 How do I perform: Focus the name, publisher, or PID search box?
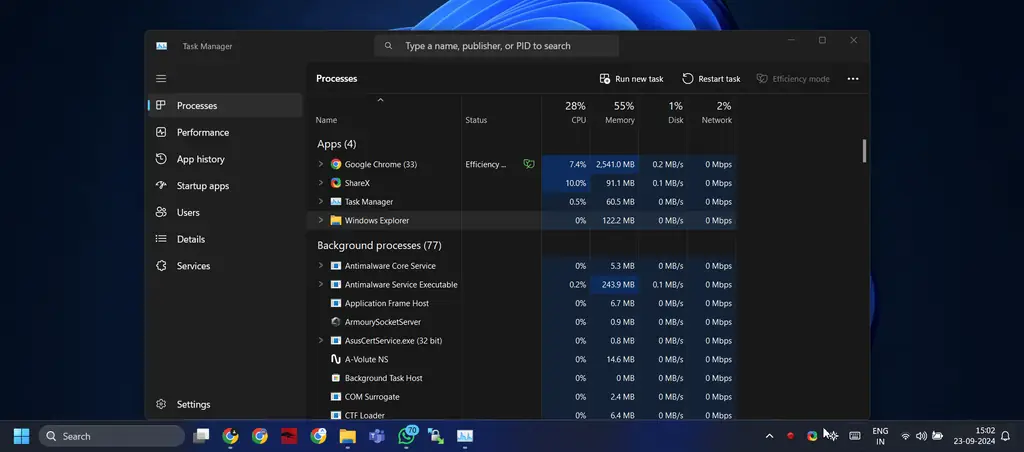click(x=496, y=46)
